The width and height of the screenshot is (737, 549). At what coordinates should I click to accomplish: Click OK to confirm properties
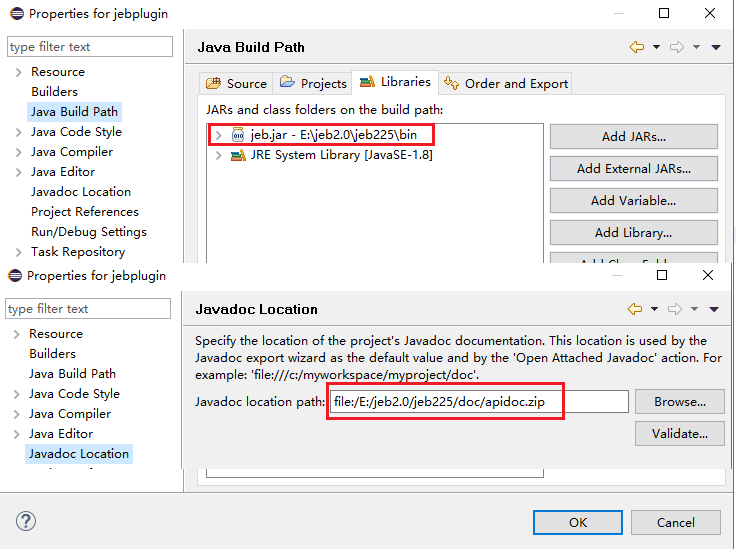click(577, 522)
